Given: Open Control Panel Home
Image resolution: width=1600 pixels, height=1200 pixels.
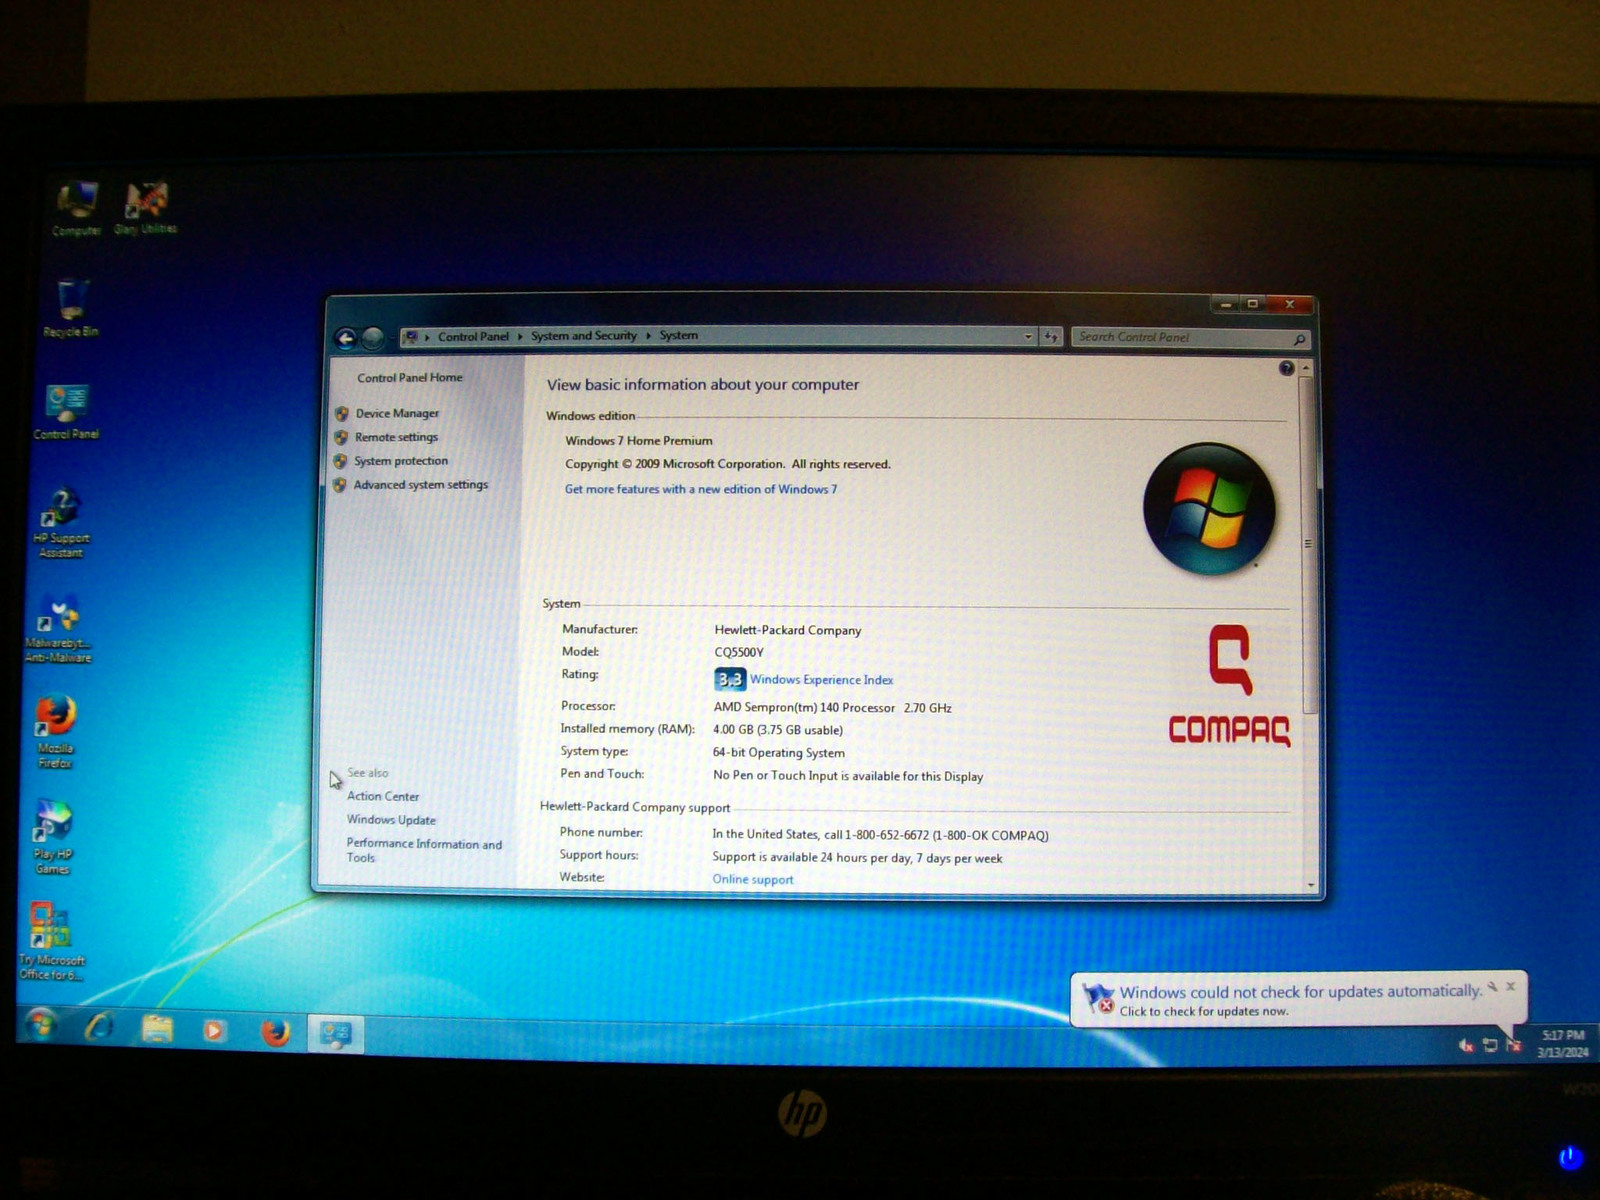Looking at the screenshot, I should 410,378.
